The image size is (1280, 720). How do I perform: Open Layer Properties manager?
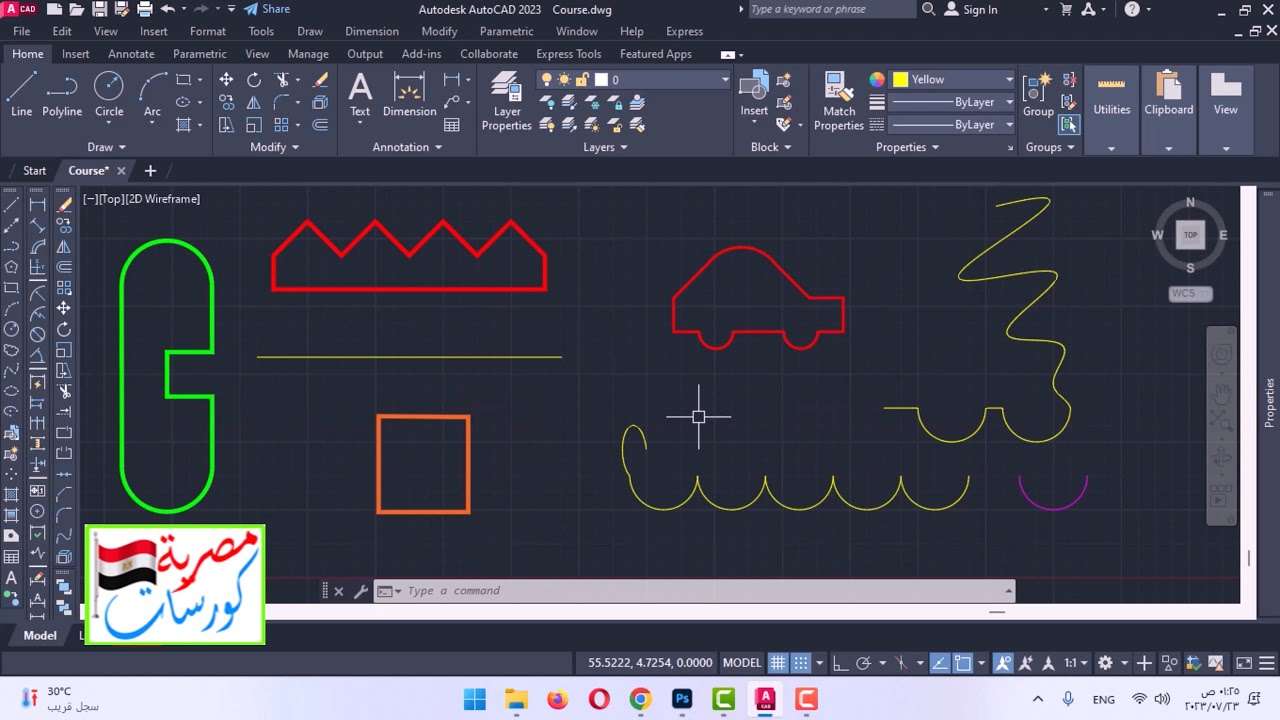(x=507, y=101)
